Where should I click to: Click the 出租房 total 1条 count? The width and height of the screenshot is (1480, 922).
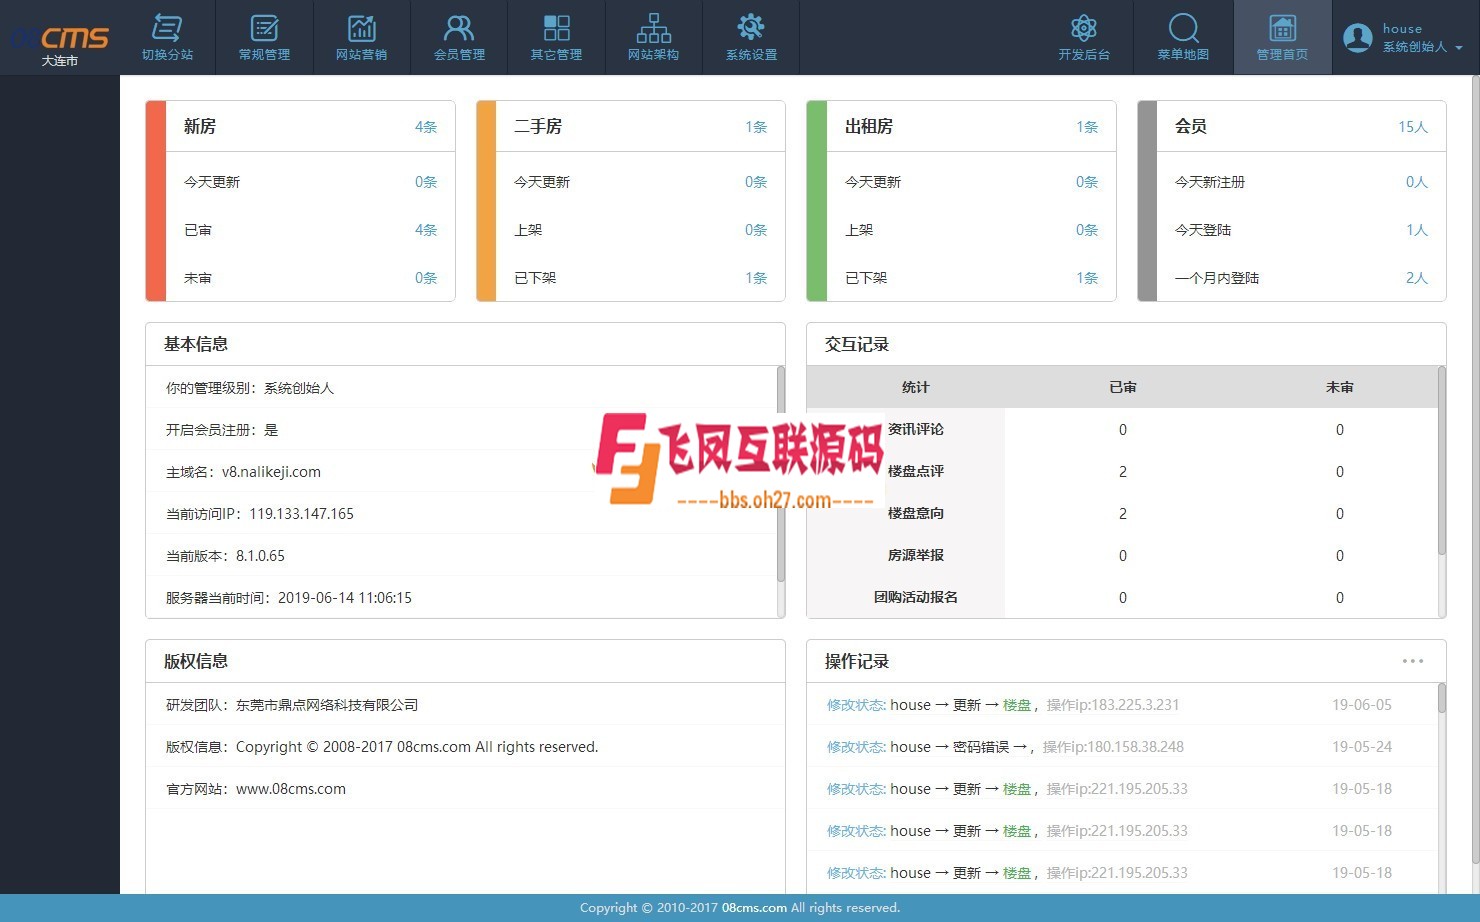coord(1087,127)
